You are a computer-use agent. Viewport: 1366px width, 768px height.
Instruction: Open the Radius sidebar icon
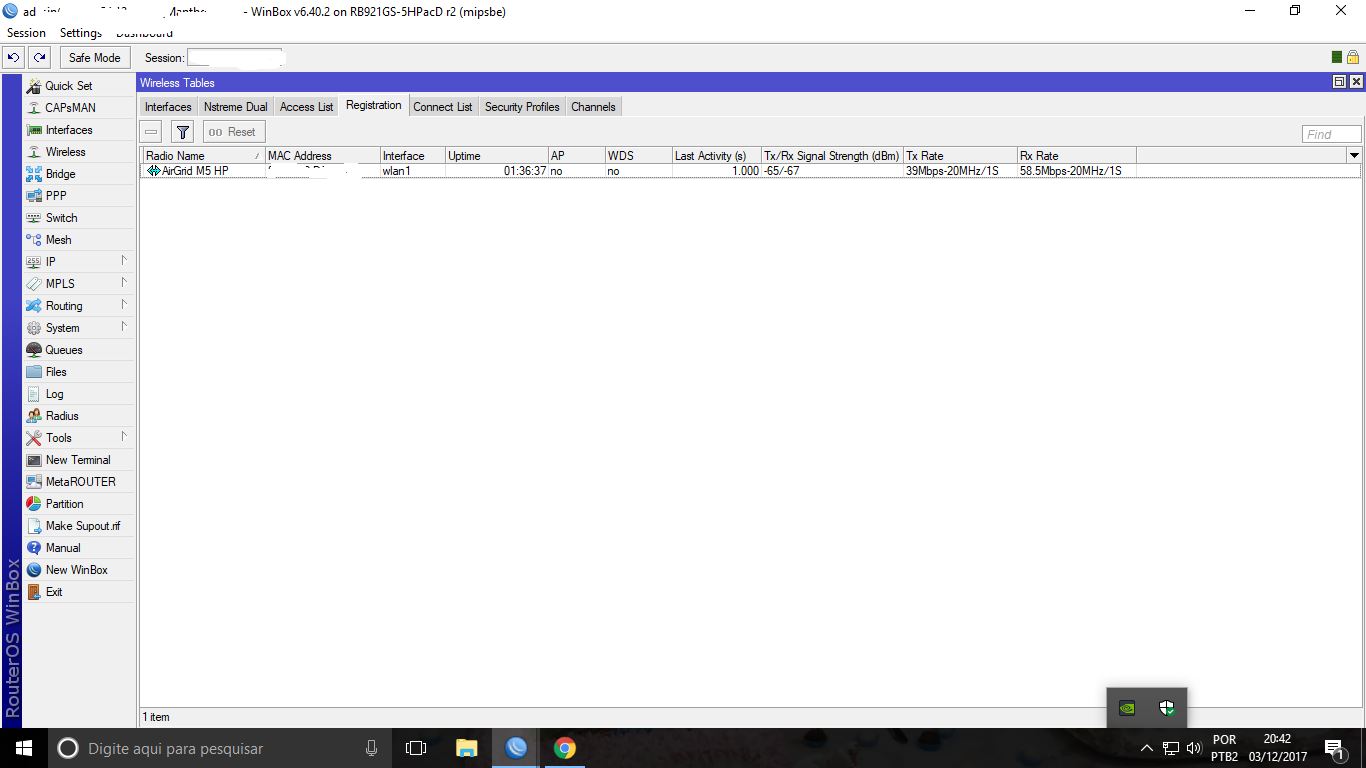coord(34,416)
